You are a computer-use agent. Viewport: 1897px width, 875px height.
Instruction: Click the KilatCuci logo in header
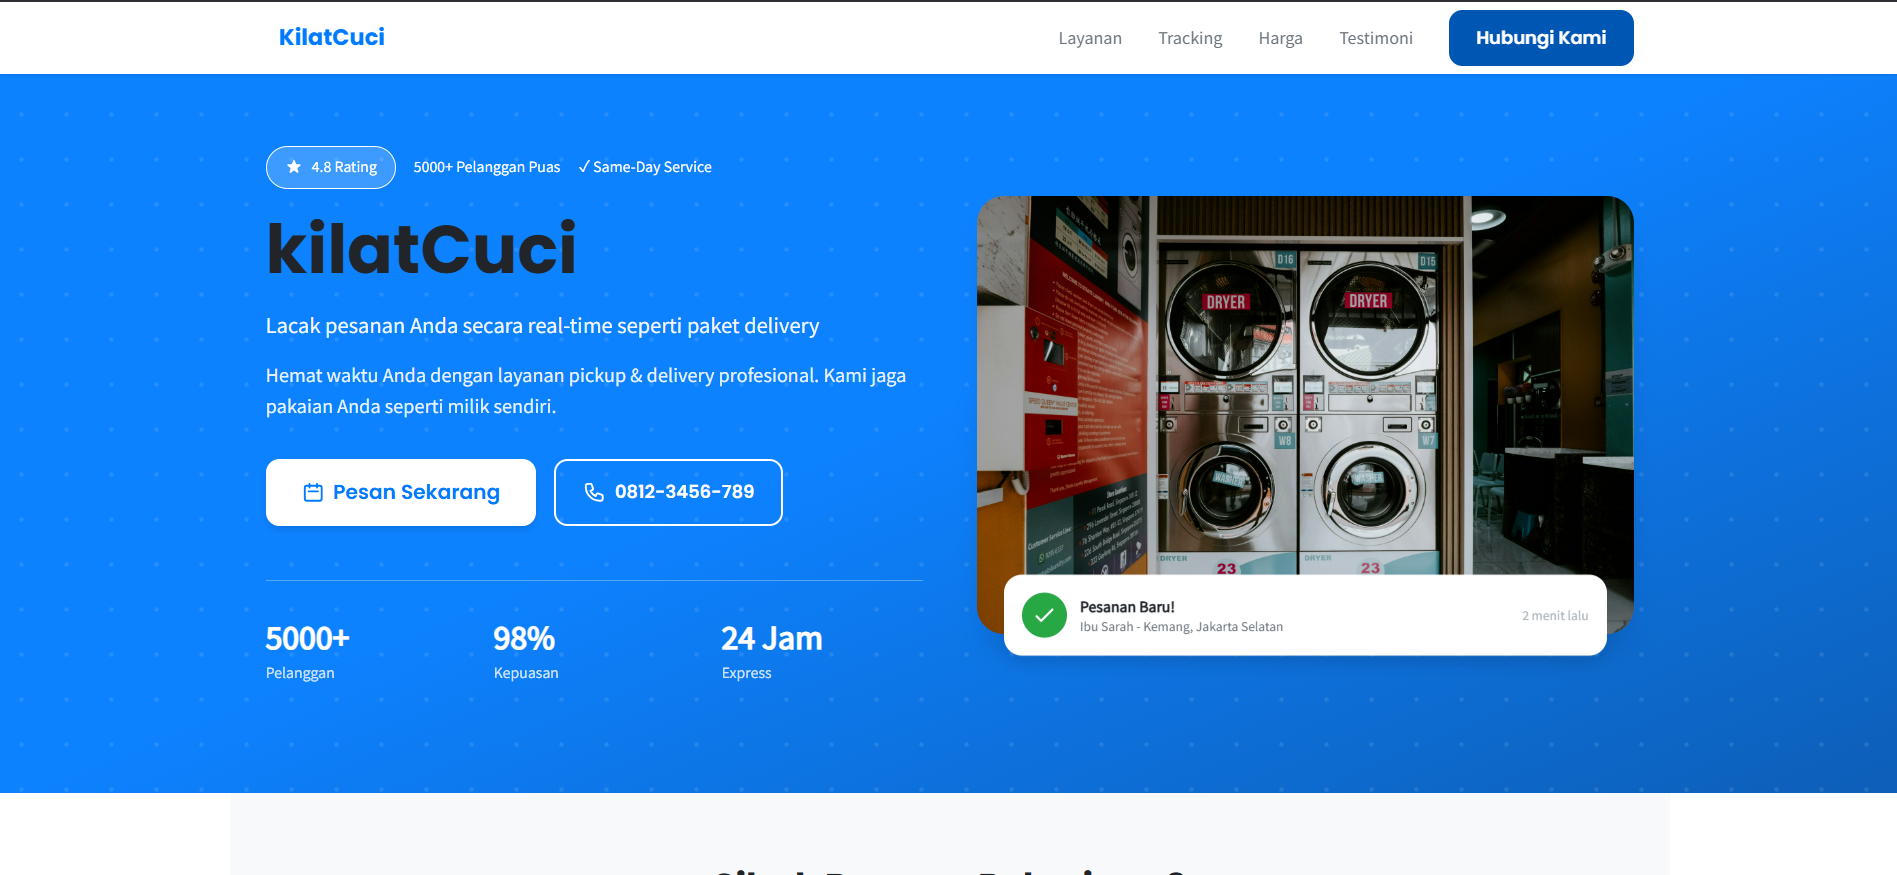pyautogui.click(x=331, y=37)
